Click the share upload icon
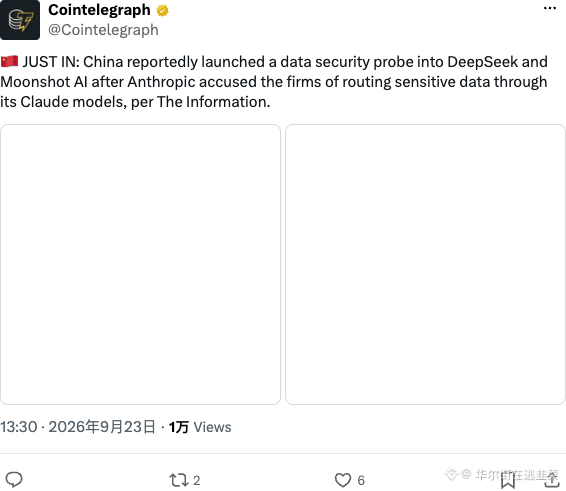566x491 pixels. [552, 480]
